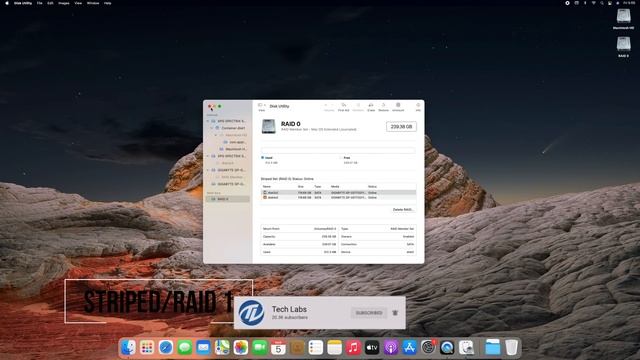Click the RAID 0 disk image icon
The image size is (640, 360).
pos(269,126)
